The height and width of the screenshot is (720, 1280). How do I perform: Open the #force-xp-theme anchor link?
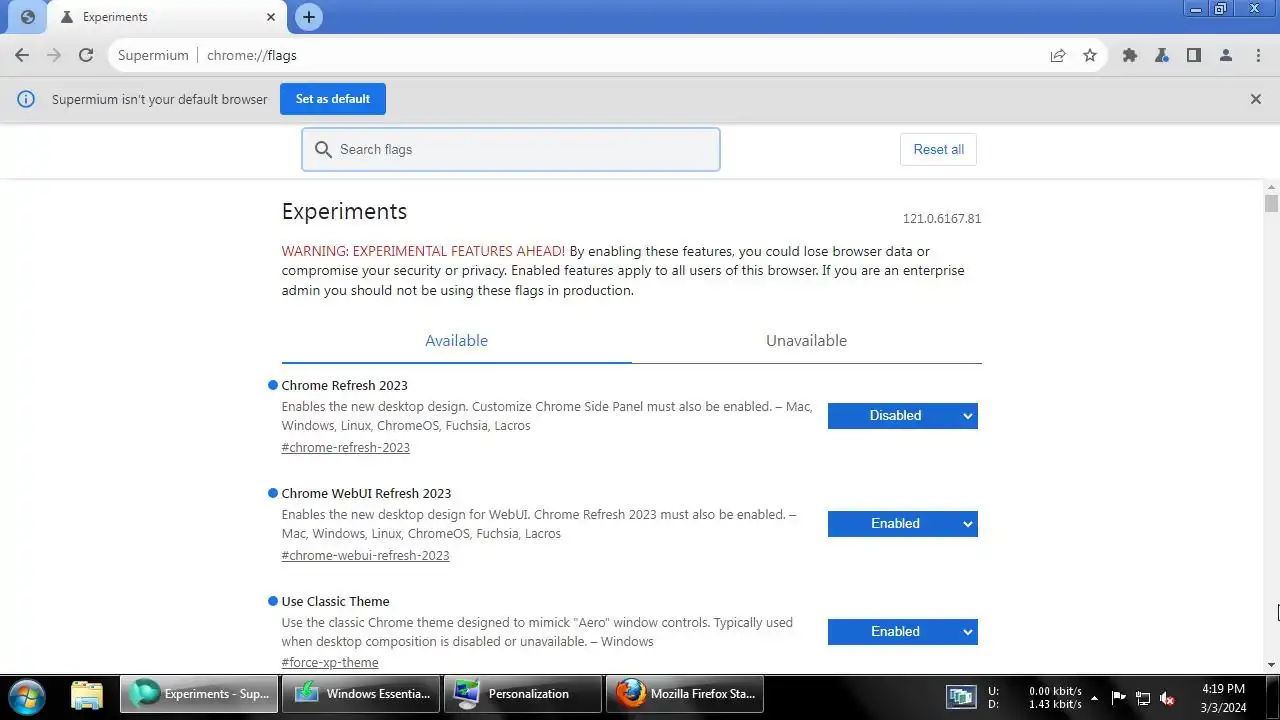(x=330, y=663)
